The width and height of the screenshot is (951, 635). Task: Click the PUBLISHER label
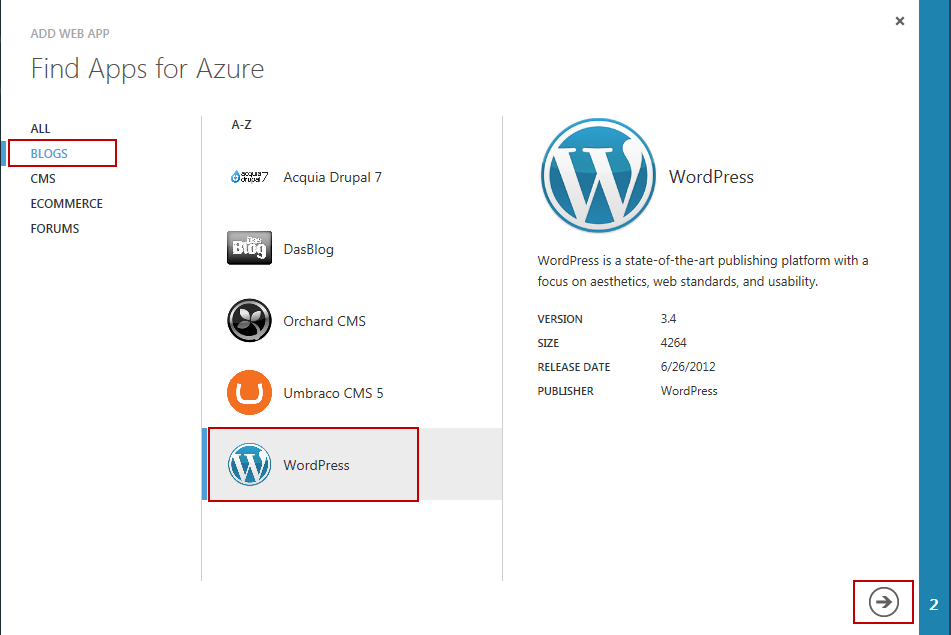coord(565,391)
